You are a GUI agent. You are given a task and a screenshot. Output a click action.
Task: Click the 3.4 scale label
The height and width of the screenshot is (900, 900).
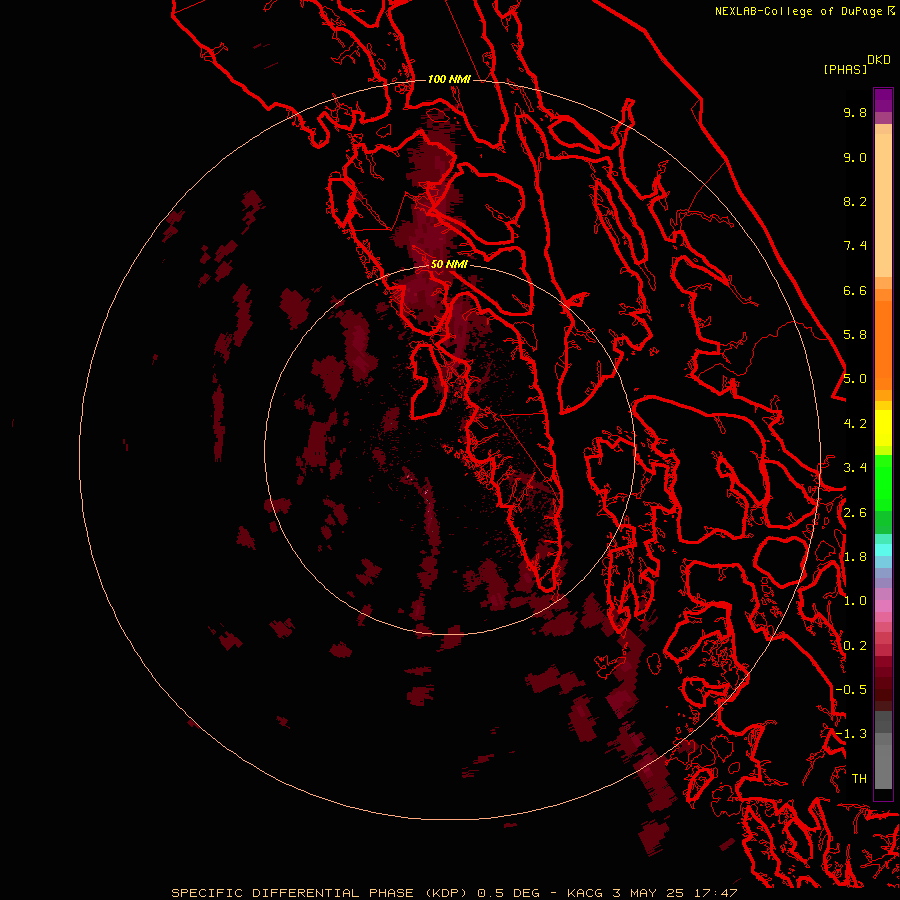(x=855, y=468)
